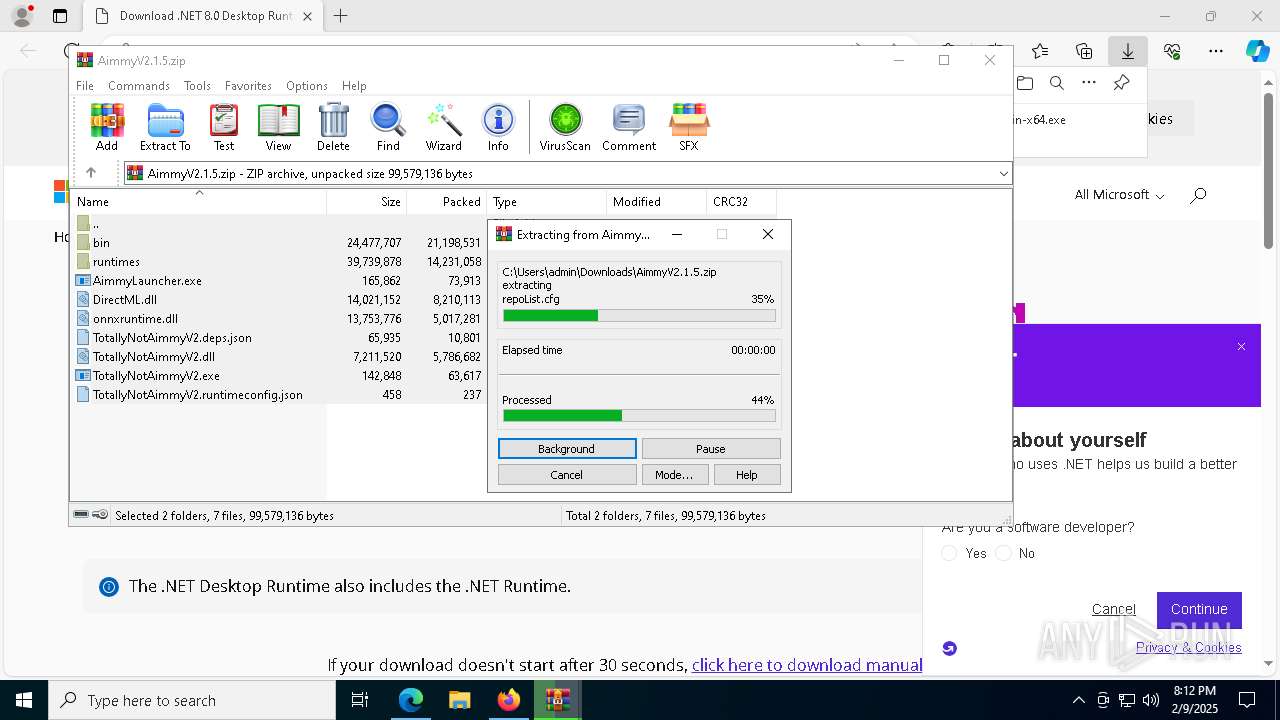The height and width of the screenshot is (720, 1280).
Task: Click the Help button in extraction dialog
Action: click(x=747, y=475)
